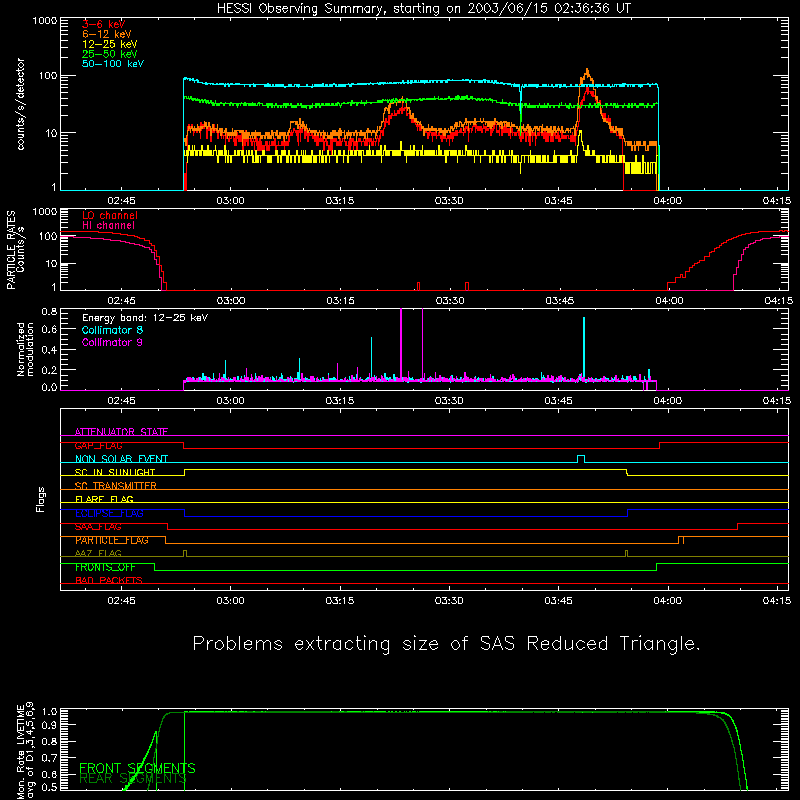Click the 03:30 tick label under modulation plot
Viewport: 800px width, 800px height.
click(448, 401)
